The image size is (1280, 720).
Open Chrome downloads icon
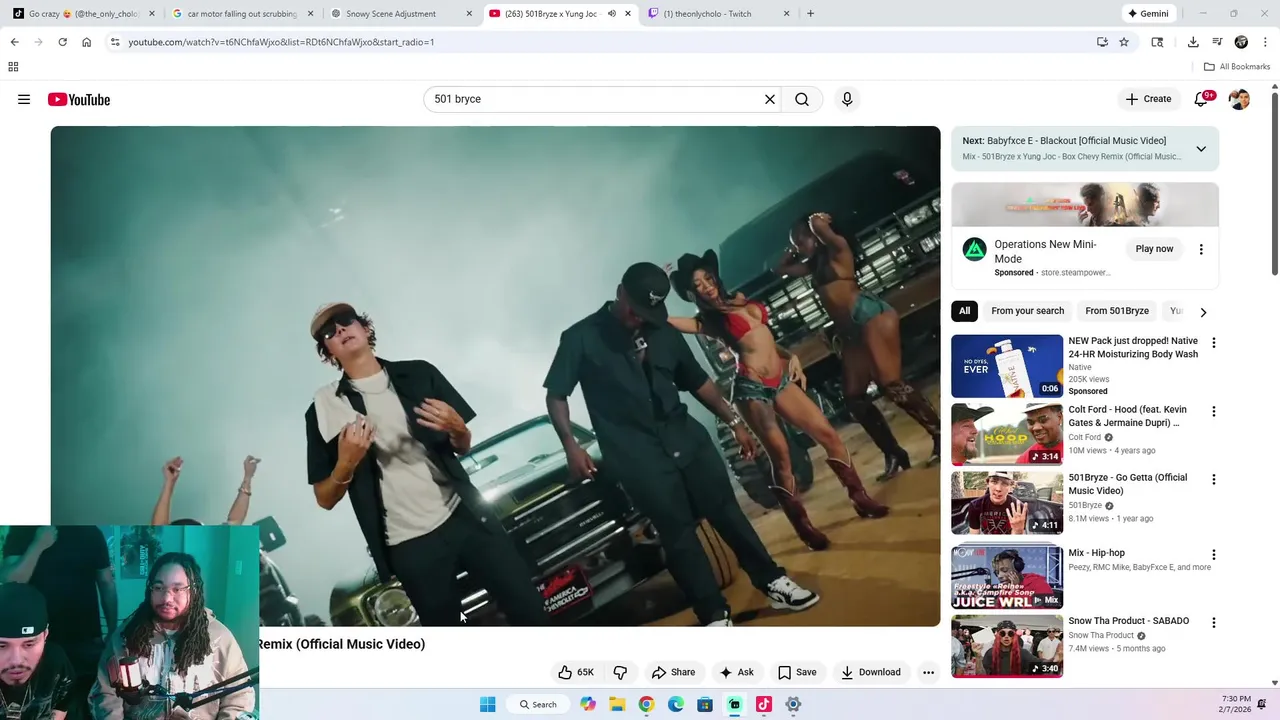pyautogui.click(x=1193, y=42)
